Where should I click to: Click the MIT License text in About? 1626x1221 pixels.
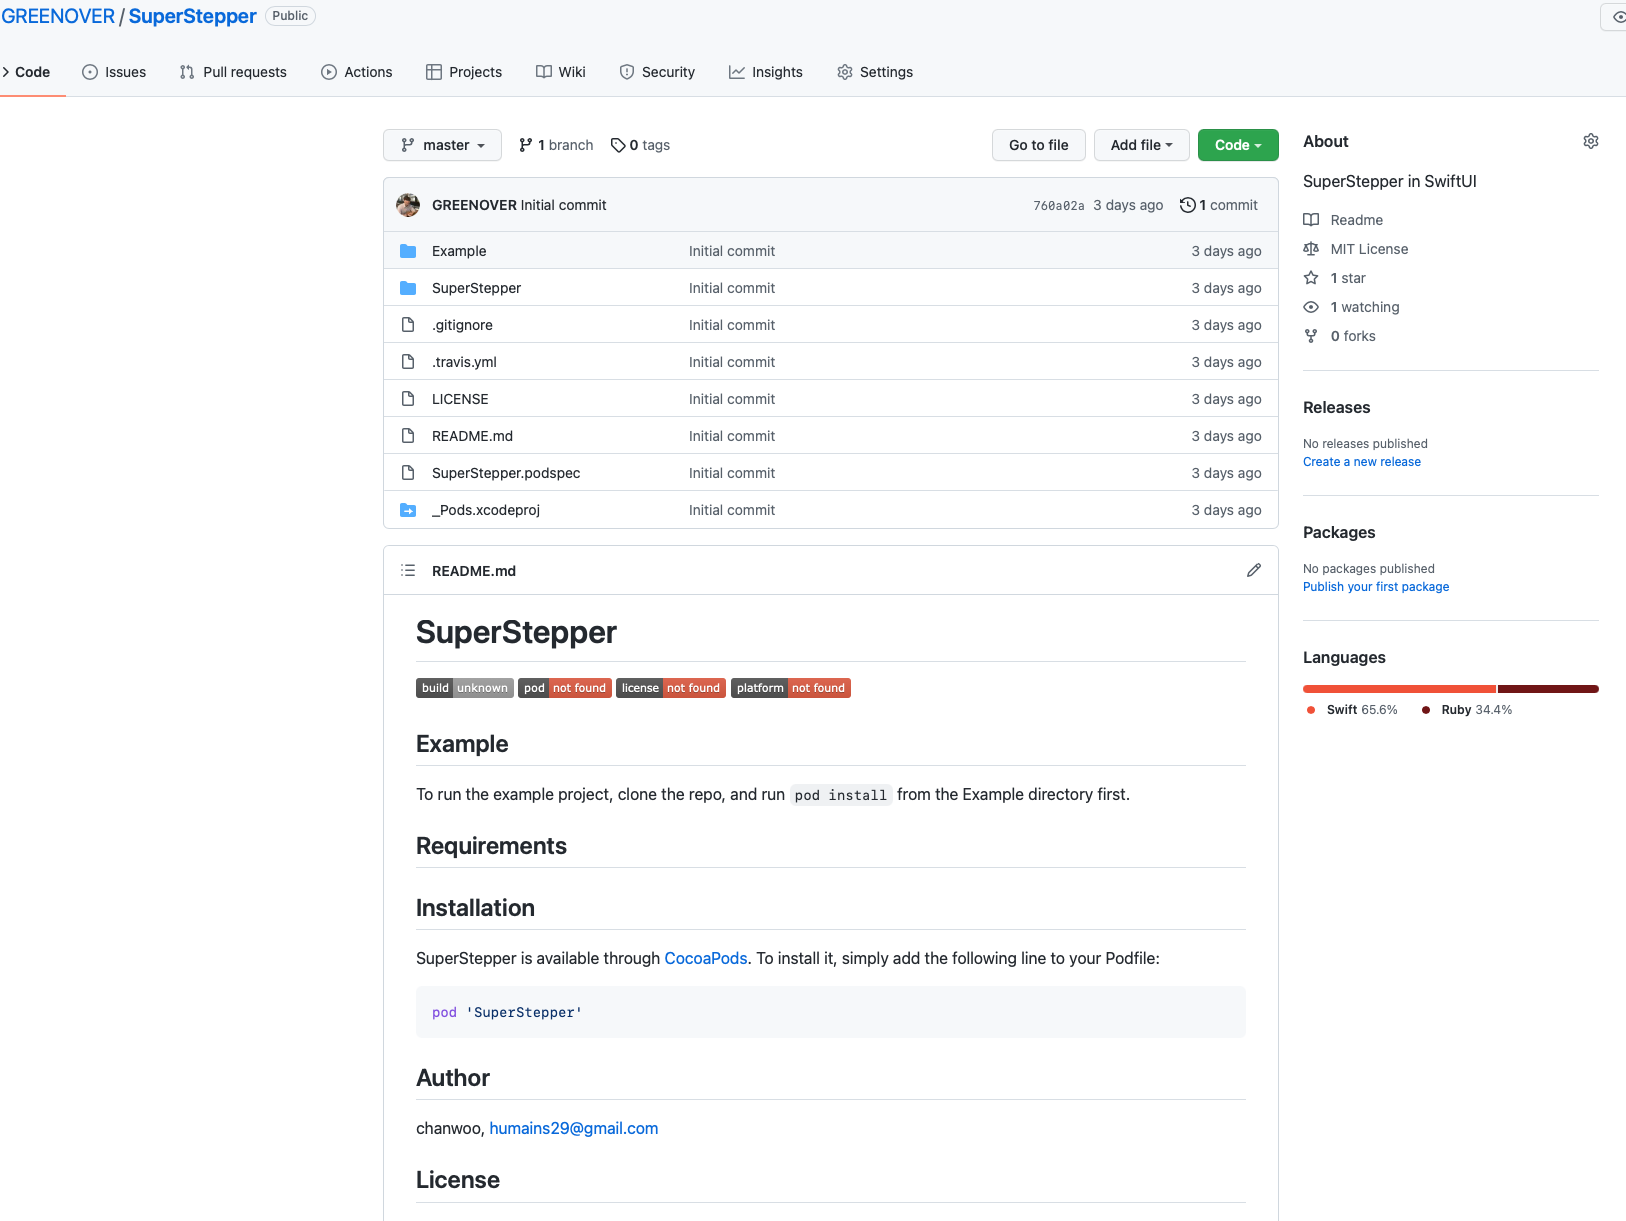point(1369,249)
